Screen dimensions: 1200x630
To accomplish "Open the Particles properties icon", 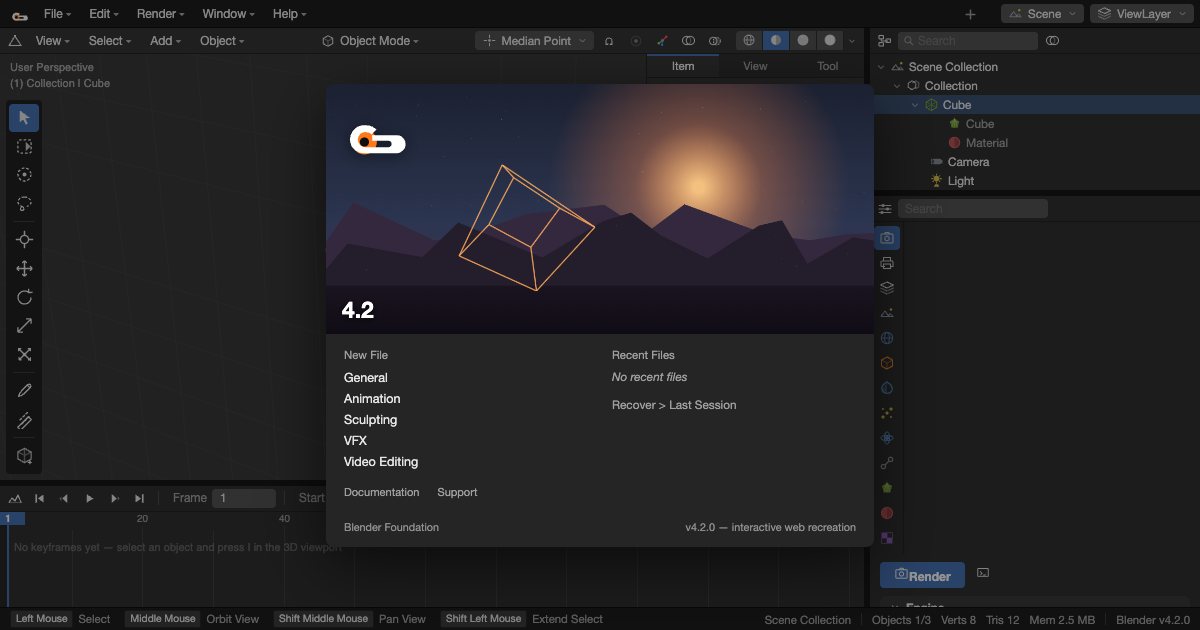I will pos(887,413).
